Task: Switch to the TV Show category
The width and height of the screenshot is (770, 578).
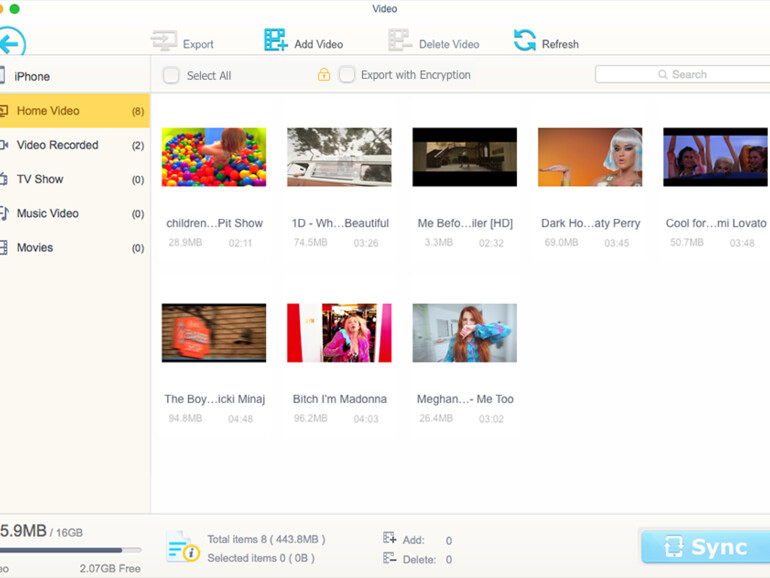Action: tap(75, 179)
